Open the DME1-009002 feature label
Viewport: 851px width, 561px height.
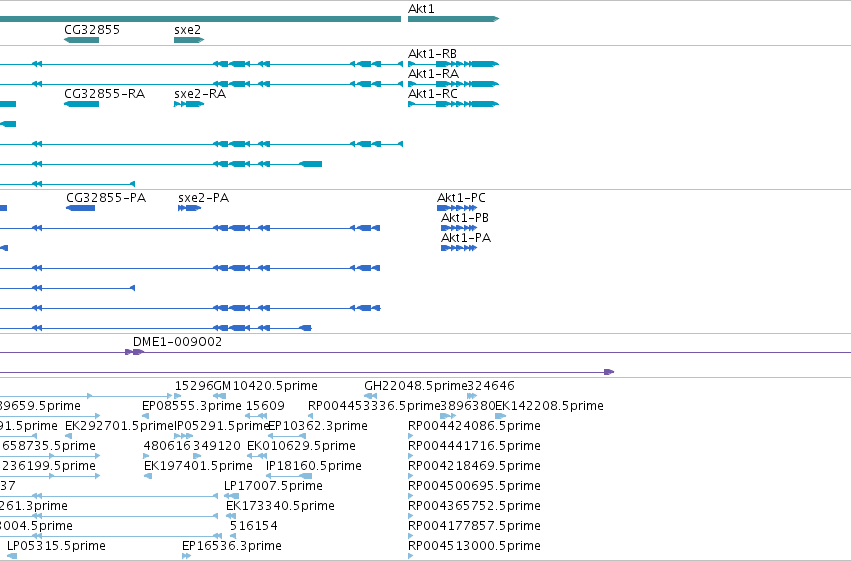(177, 342)
